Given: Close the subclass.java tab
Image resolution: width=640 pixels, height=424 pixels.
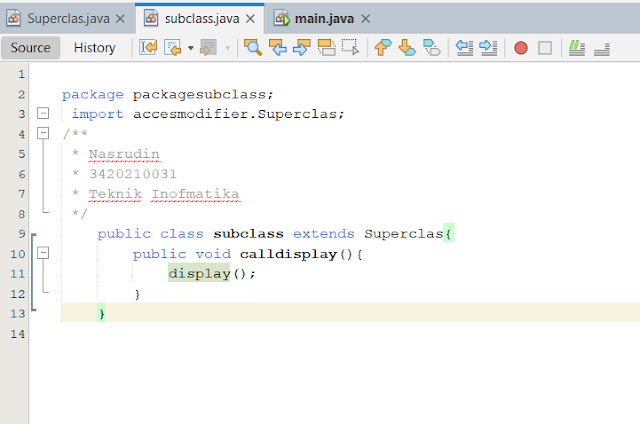Looking at the screenshot, I should click(x=250, y=19).
